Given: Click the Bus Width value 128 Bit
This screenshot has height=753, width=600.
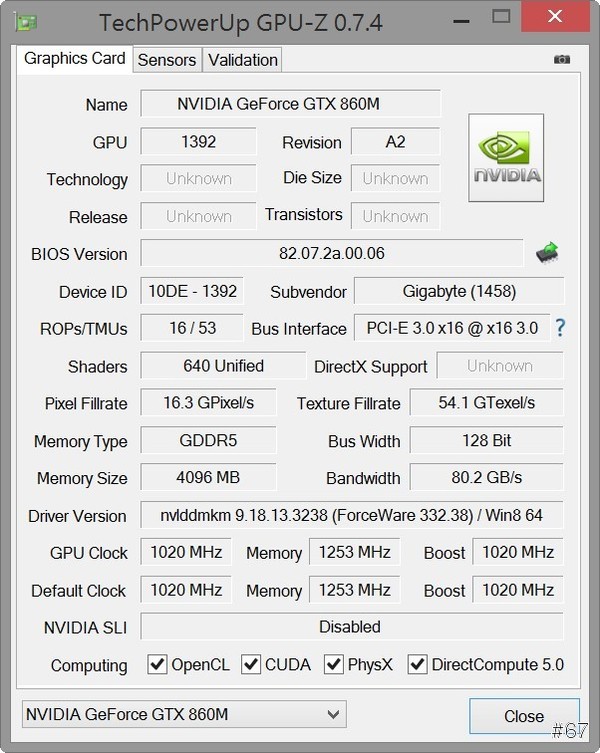Looking at the screenshot, I should (487, 440).
